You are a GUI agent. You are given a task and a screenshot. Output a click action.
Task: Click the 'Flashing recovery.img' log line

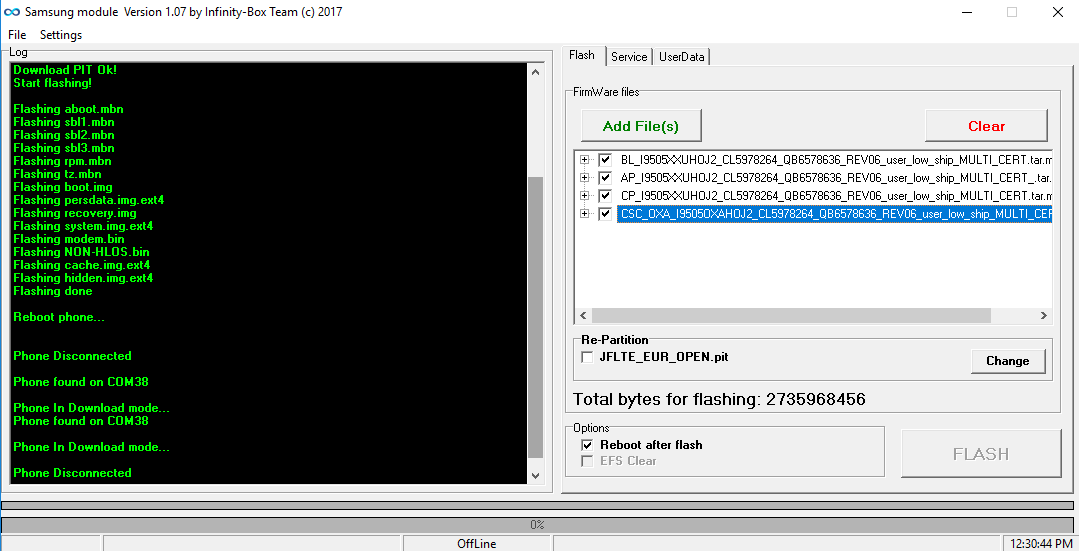(75, 213)
